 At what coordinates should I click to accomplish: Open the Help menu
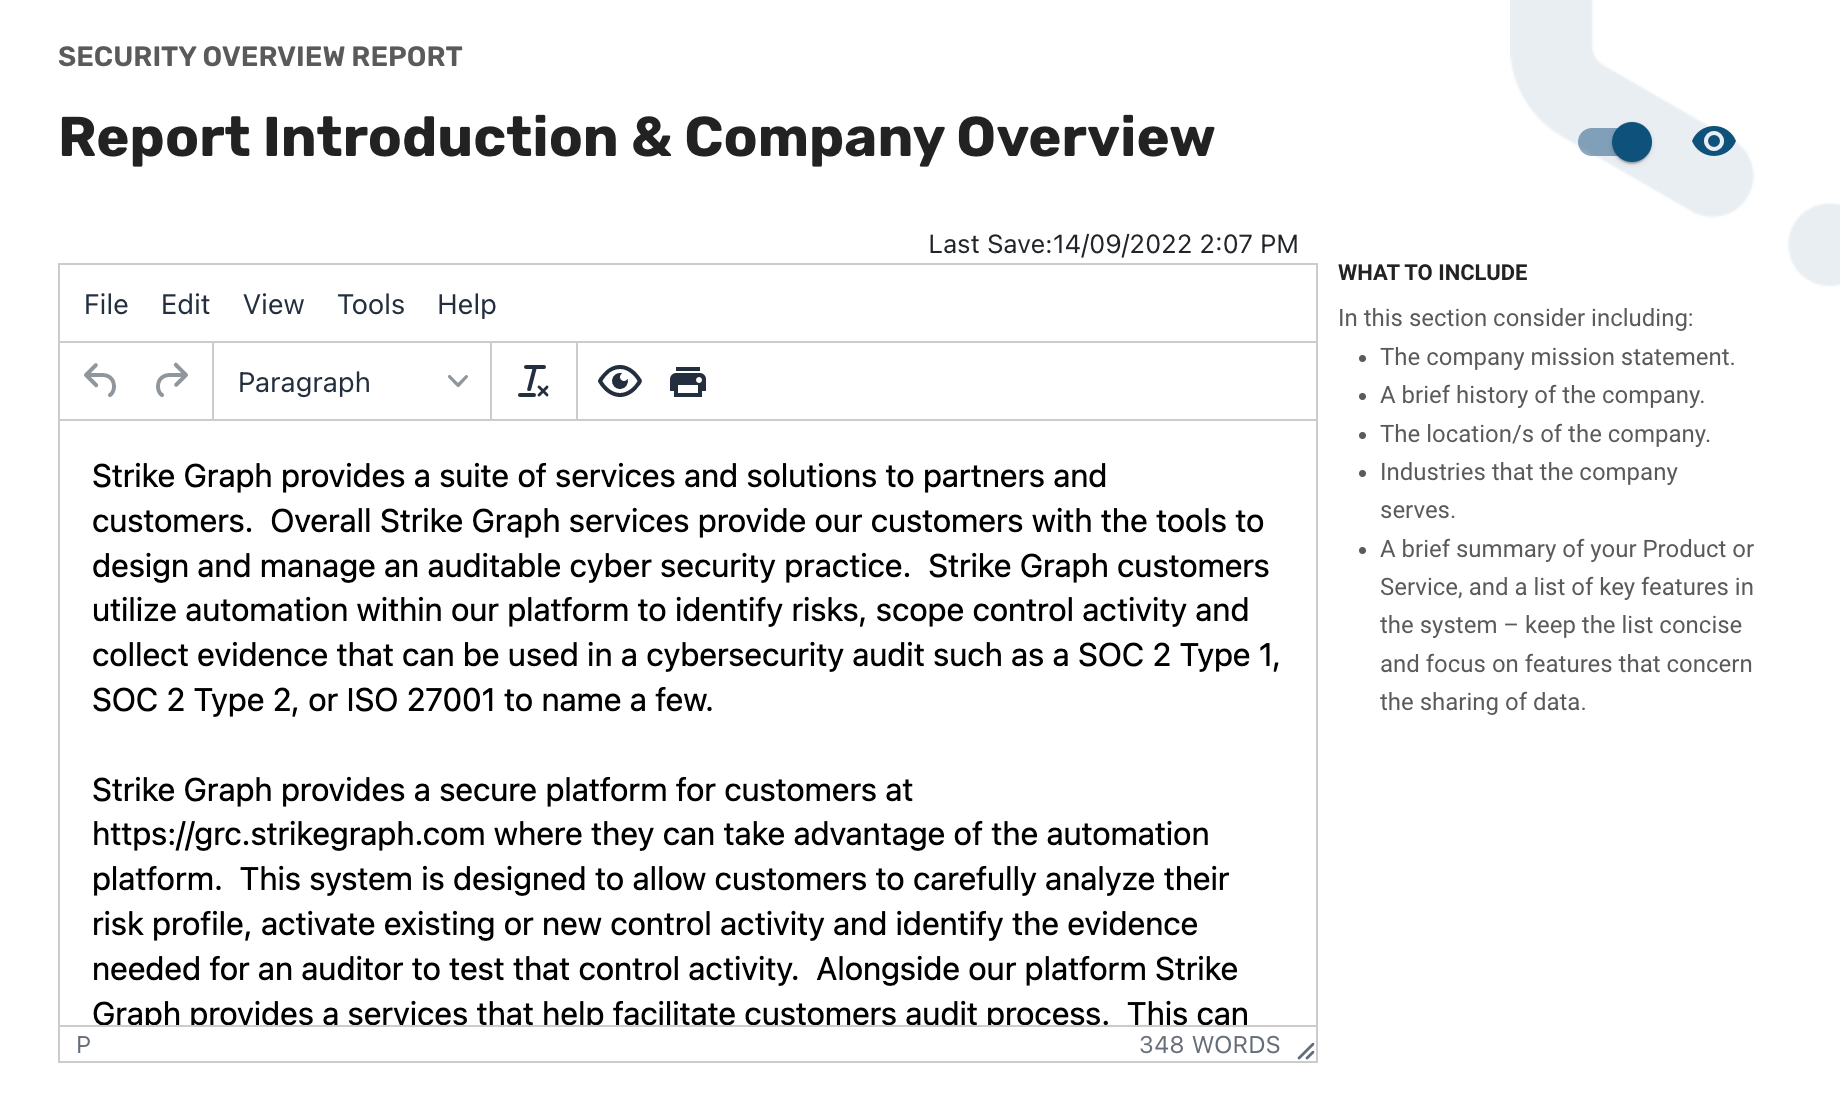[x=466, y=304]
